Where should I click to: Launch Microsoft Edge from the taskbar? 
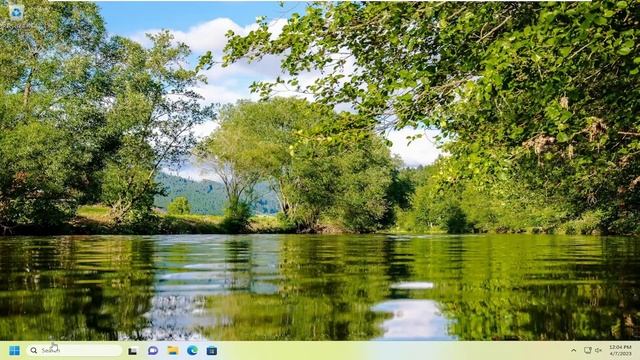192,350
